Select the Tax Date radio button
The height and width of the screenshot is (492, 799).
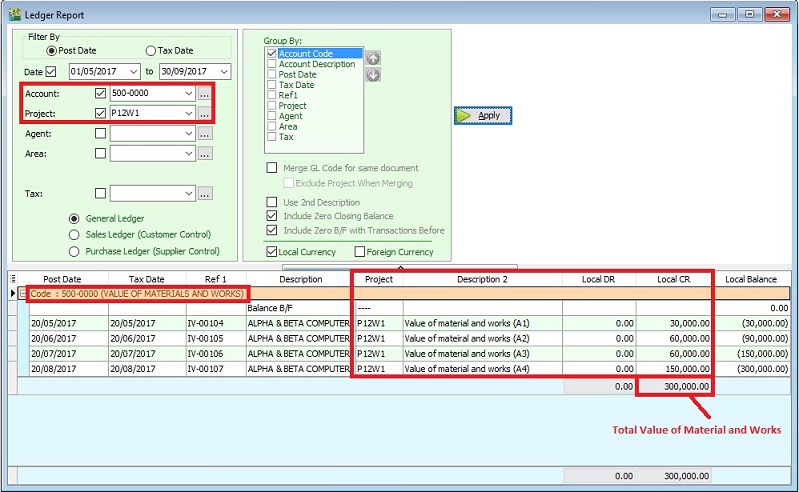click(151, 51)
